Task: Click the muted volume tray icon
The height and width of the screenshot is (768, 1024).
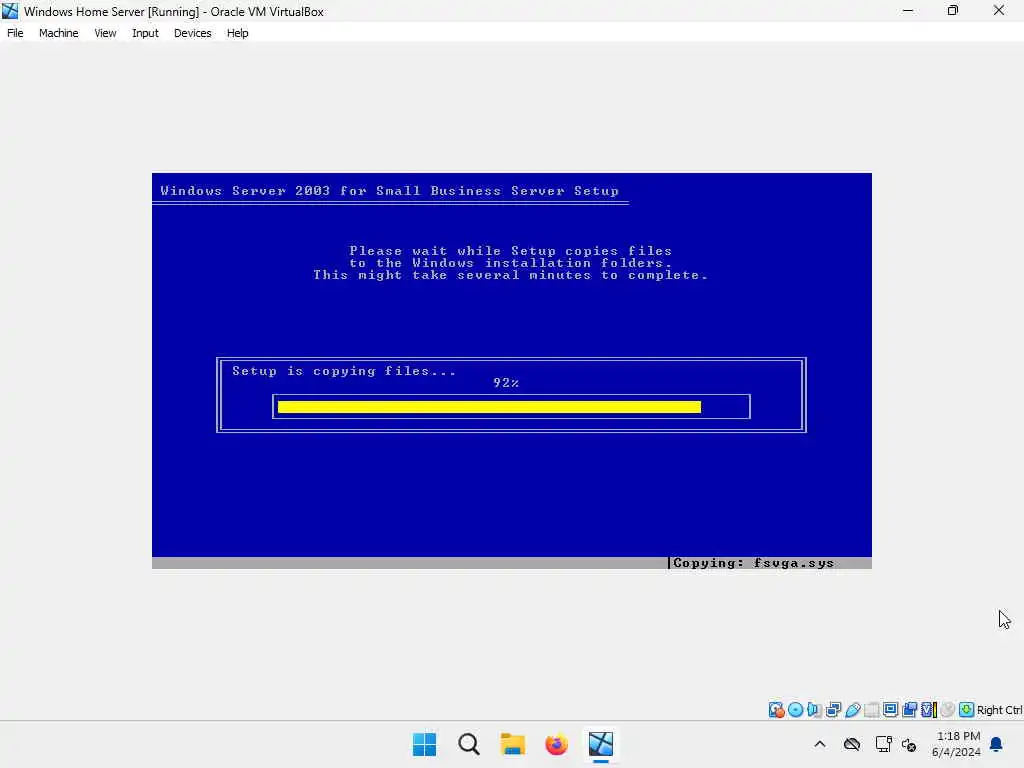Action: [908, 744]
